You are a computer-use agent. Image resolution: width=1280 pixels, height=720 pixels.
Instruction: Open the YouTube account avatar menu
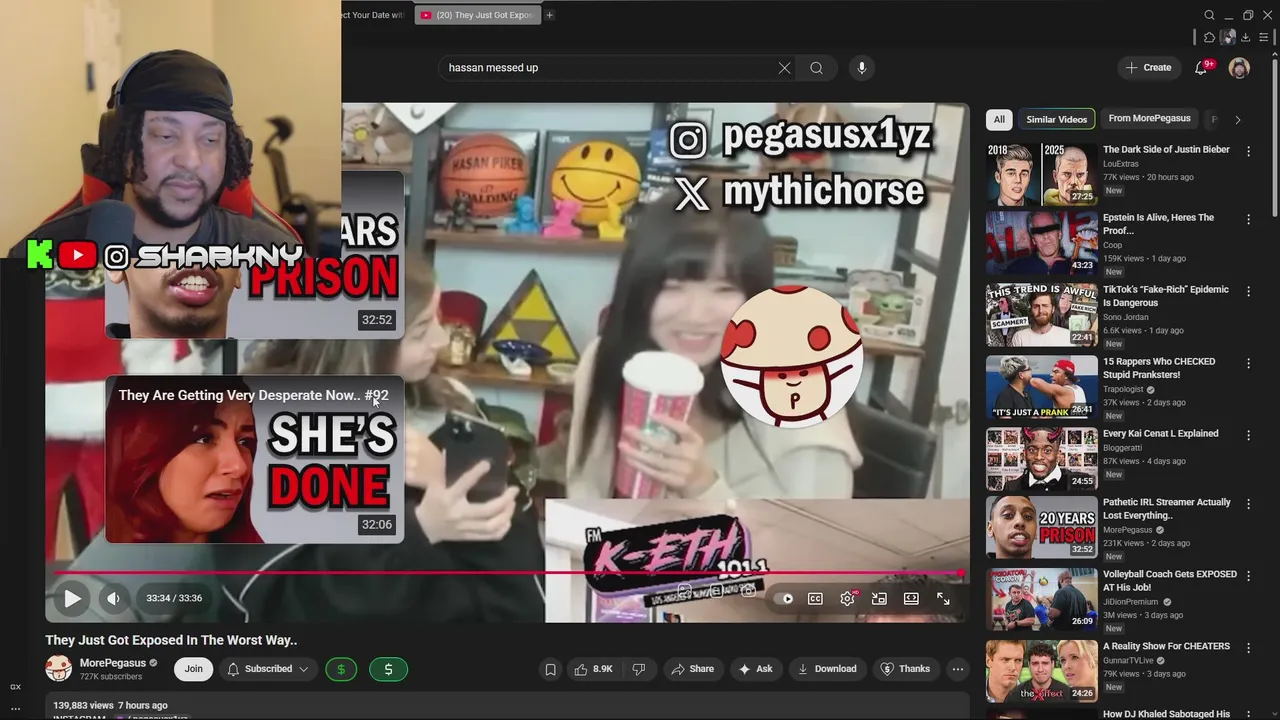click(1239, 68)
